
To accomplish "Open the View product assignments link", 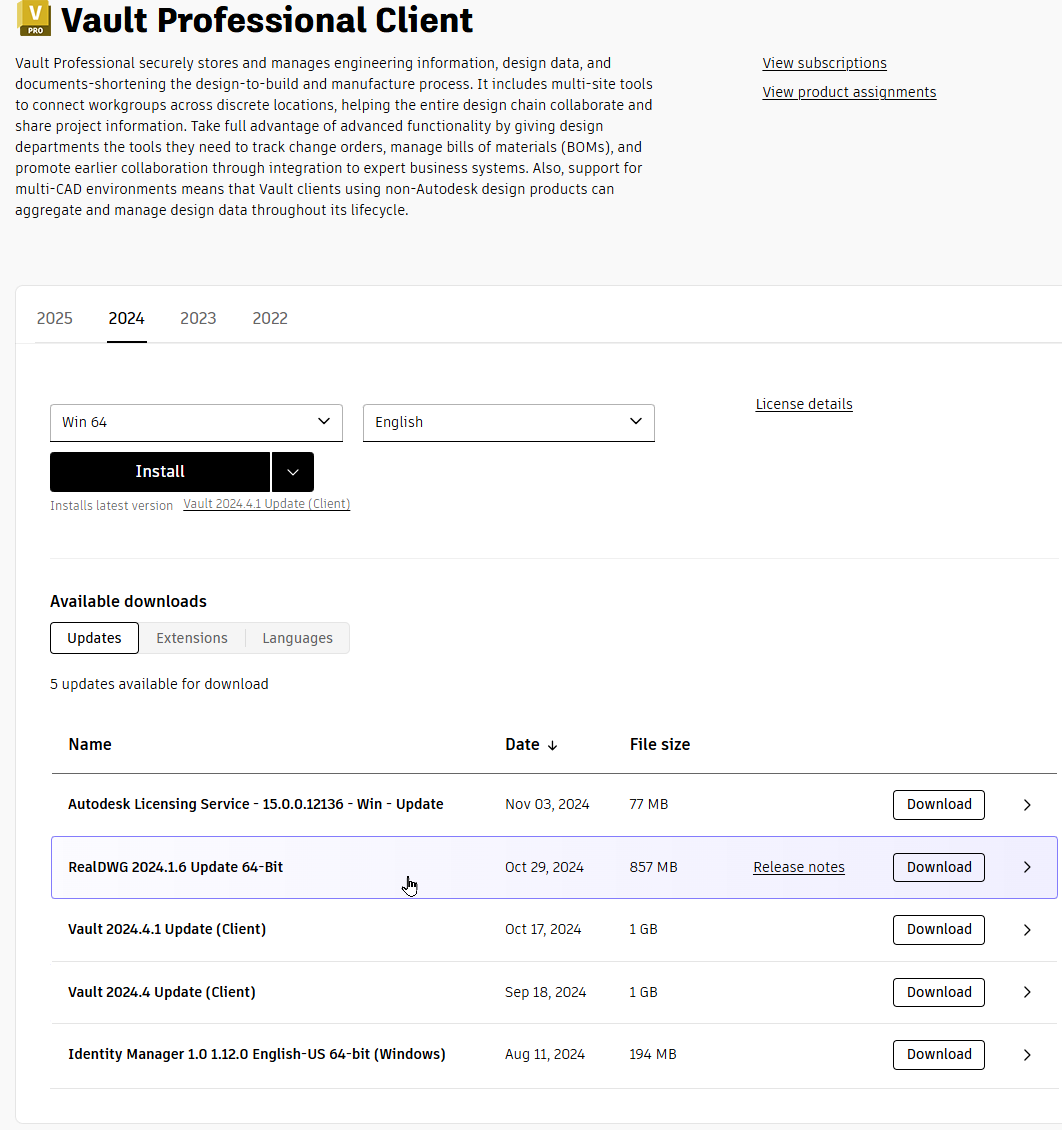I will [x=849, y=92].
